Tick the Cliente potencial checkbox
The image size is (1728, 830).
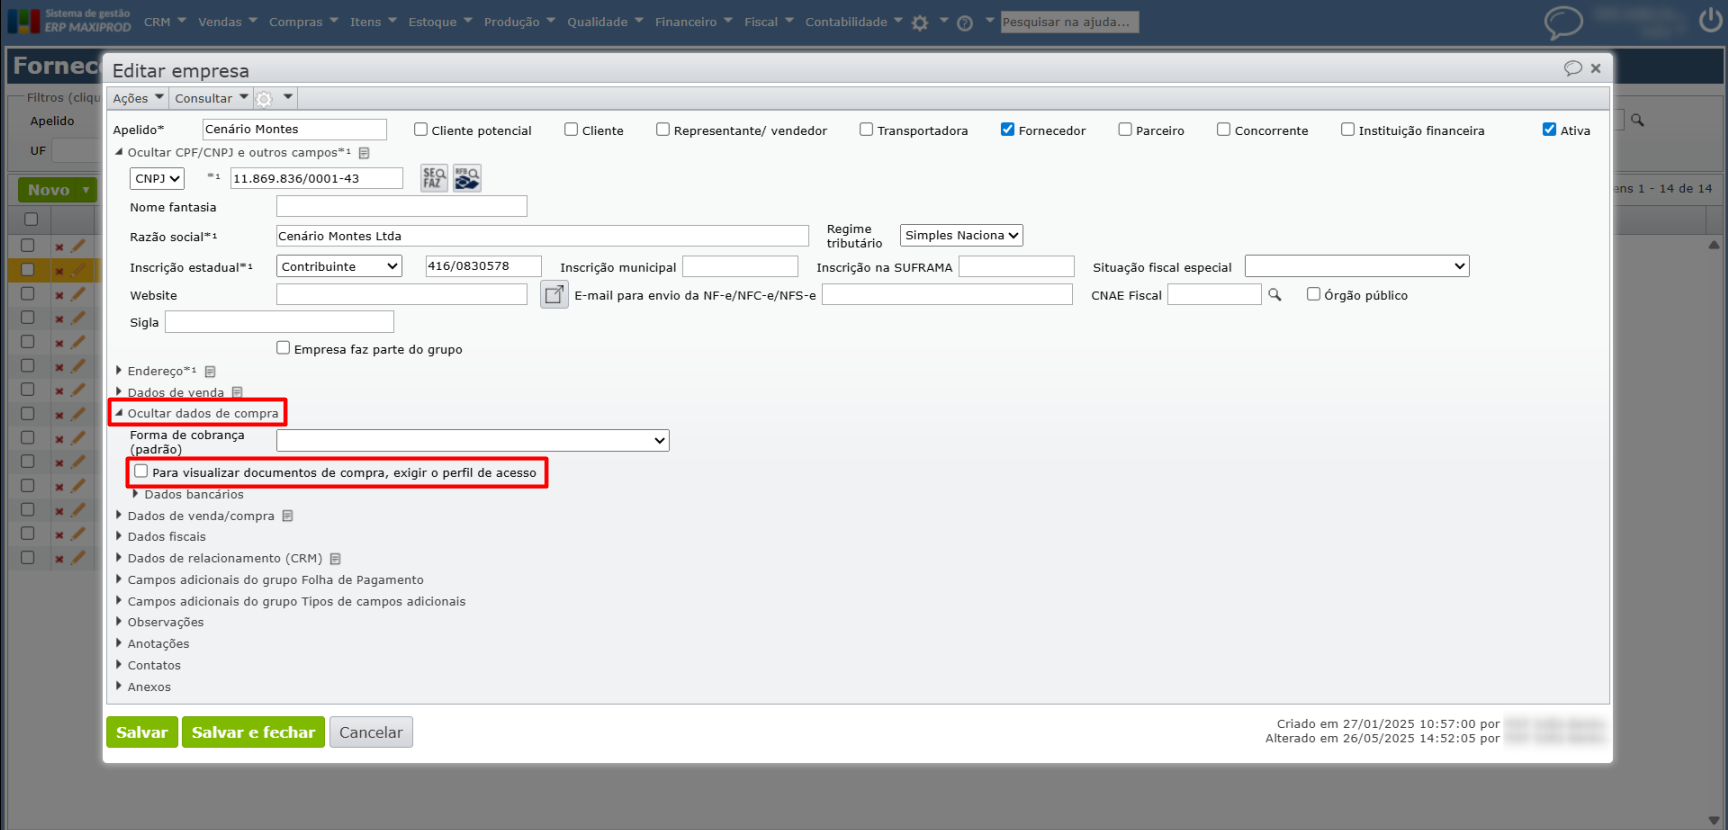tap(421, 130)
